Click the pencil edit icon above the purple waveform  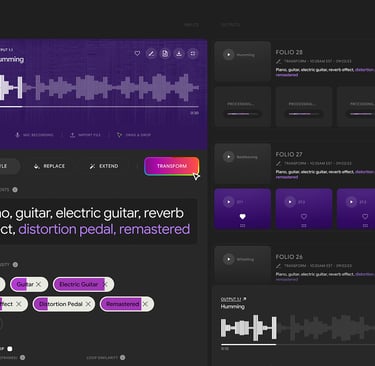click(151, 53)
